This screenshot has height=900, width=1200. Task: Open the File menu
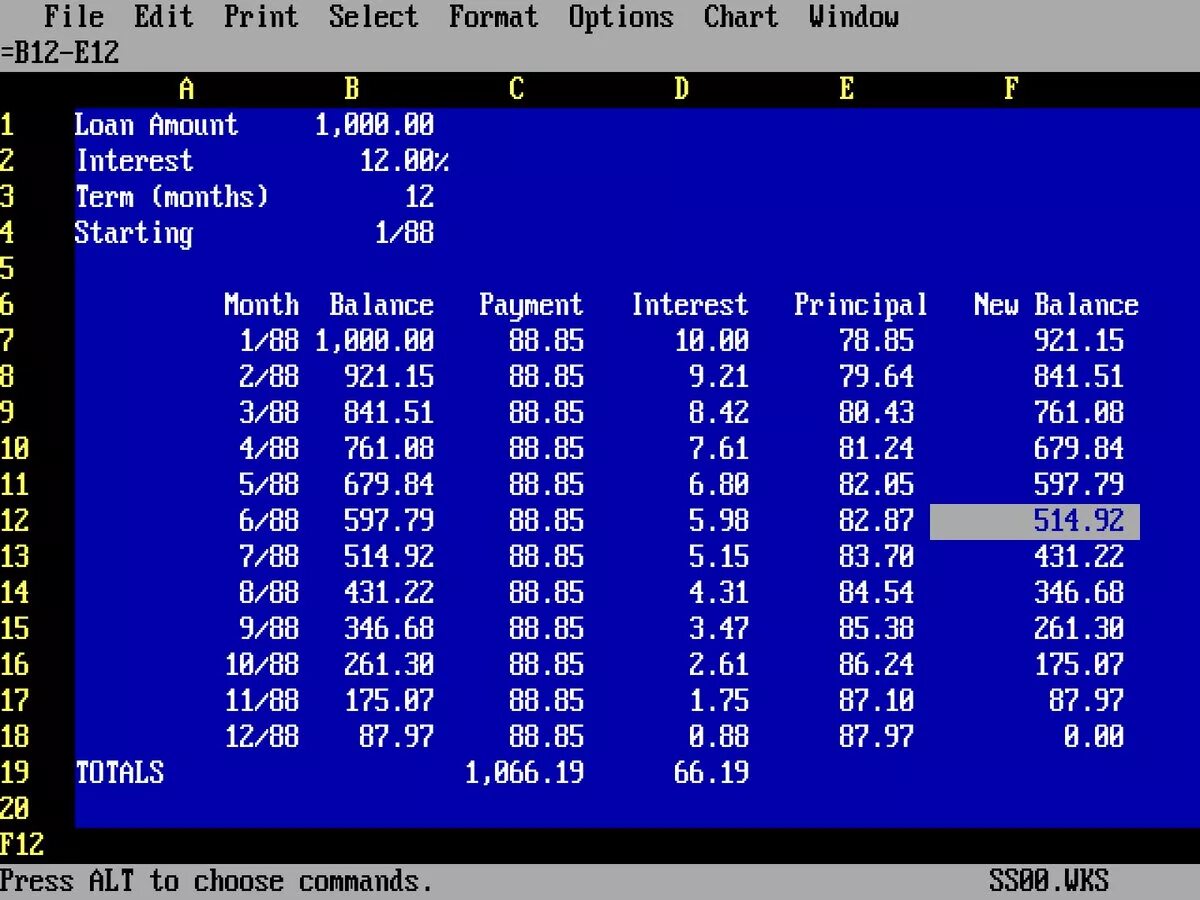click(x=74, y=16)
